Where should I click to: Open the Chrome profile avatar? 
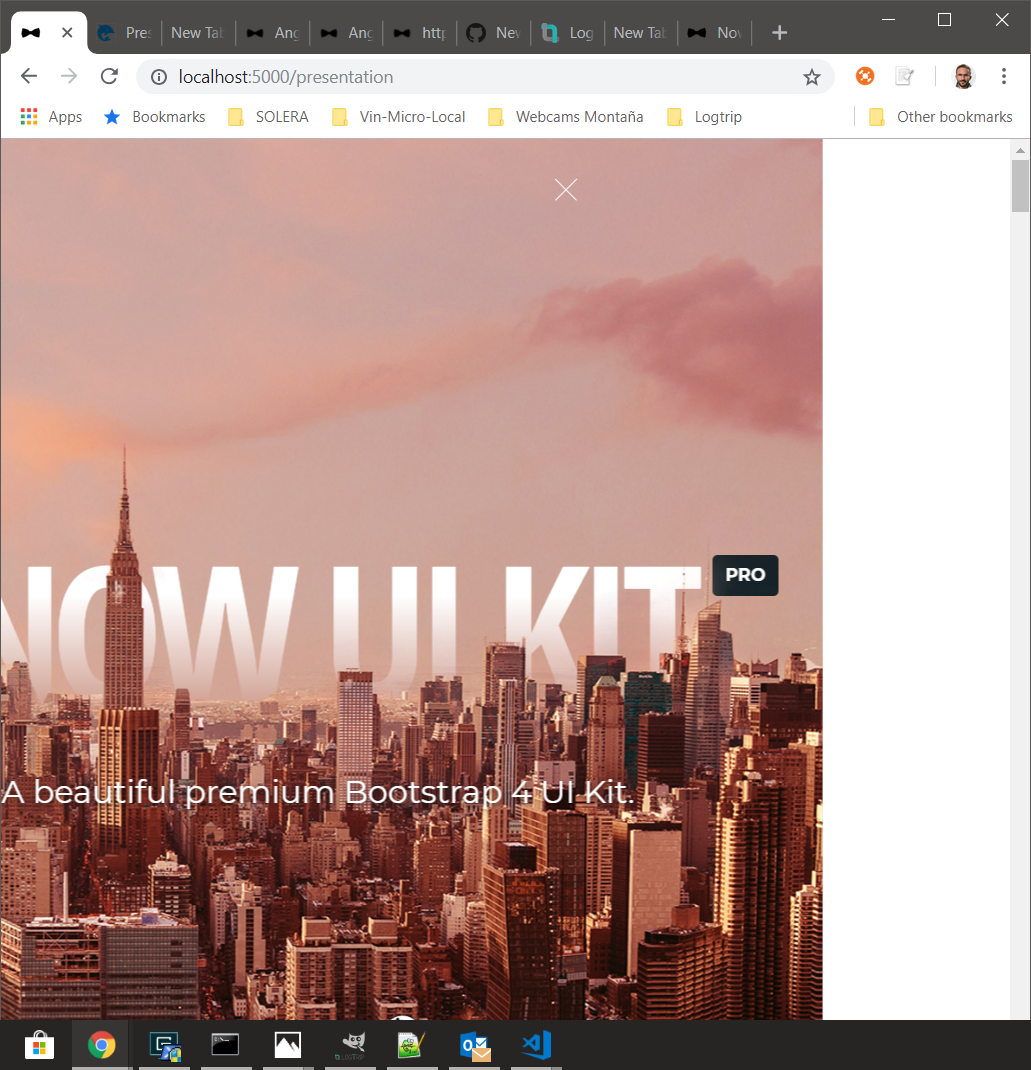click(963, 76)
